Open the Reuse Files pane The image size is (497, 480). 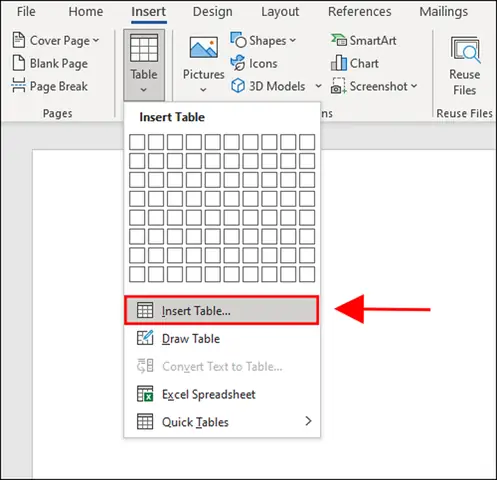(x=465, y=66)
